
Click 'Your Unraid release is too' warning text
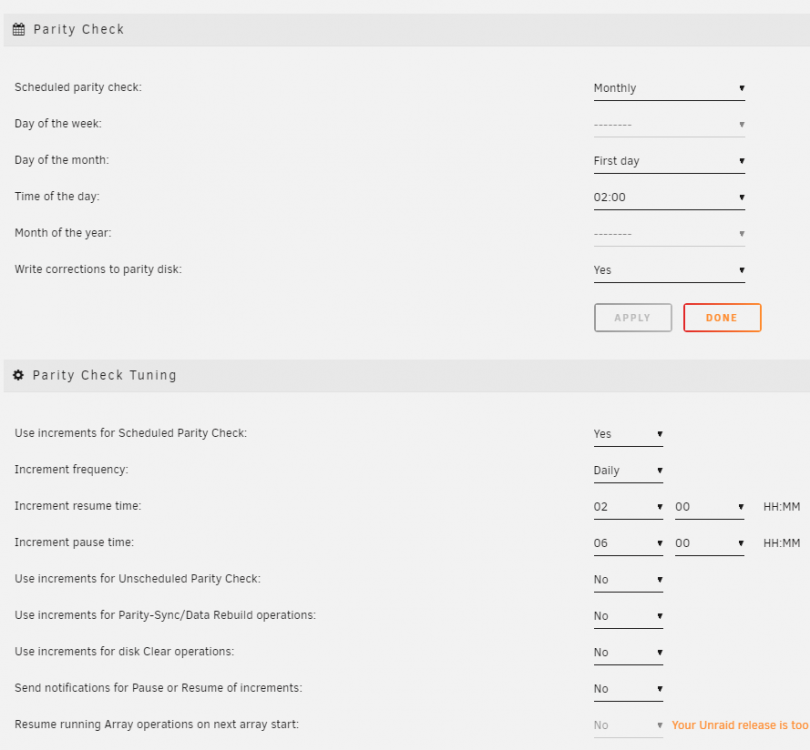[x=740, y=725]
